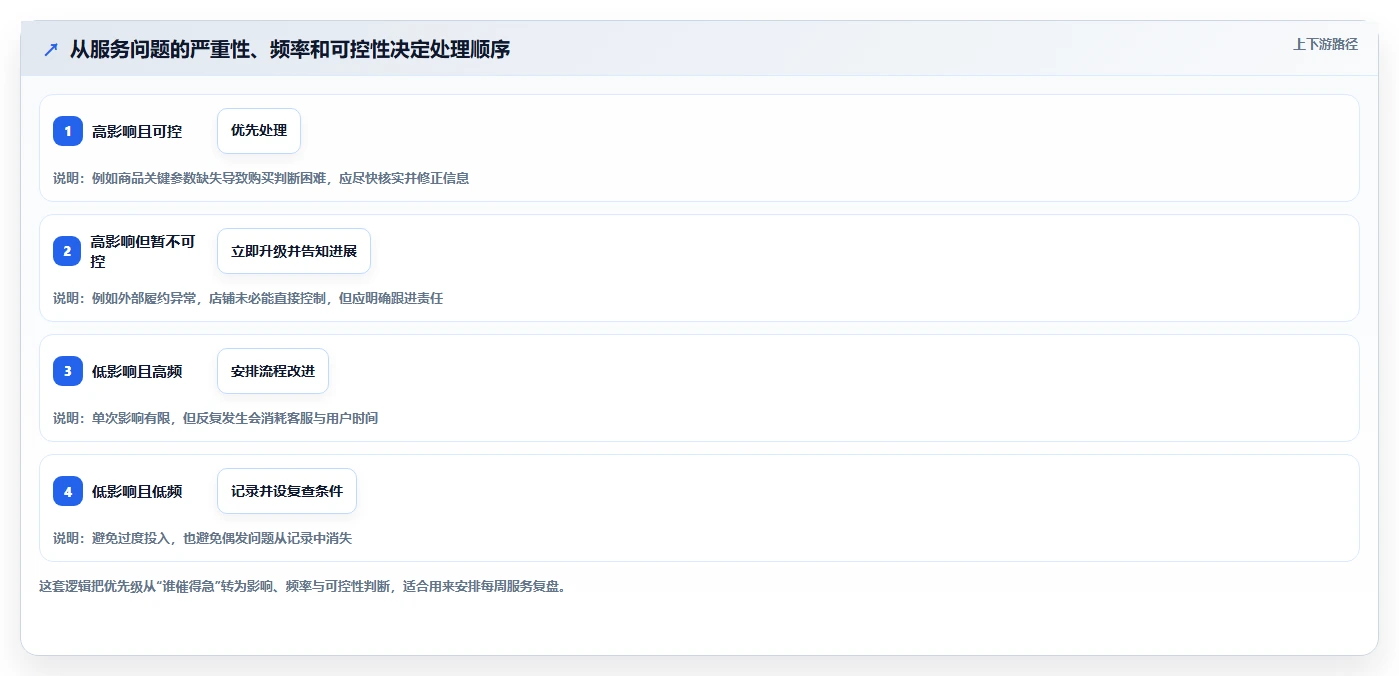Click the note about 避免过度投入
The height and width of the screenshot is (676, 1399).
click(202, 538)
